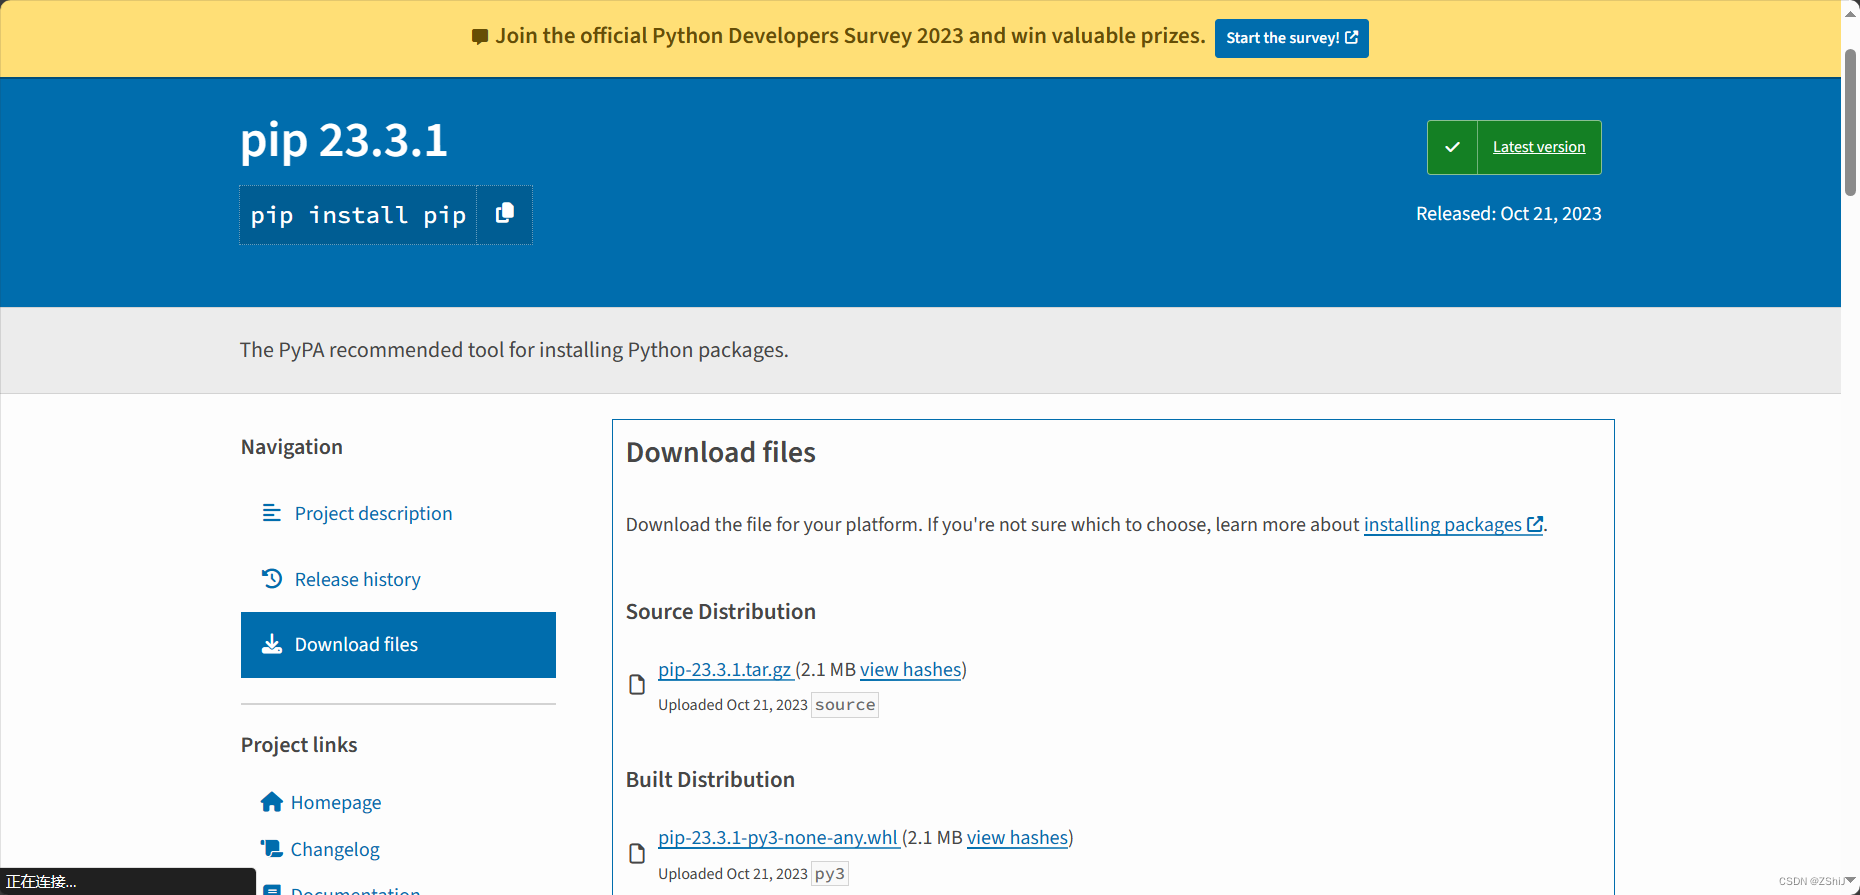Image resolution: width=1860 pixels, height=895 pixels.
Task: Click the pip install pip command text
Action: [x=358, y=215]
